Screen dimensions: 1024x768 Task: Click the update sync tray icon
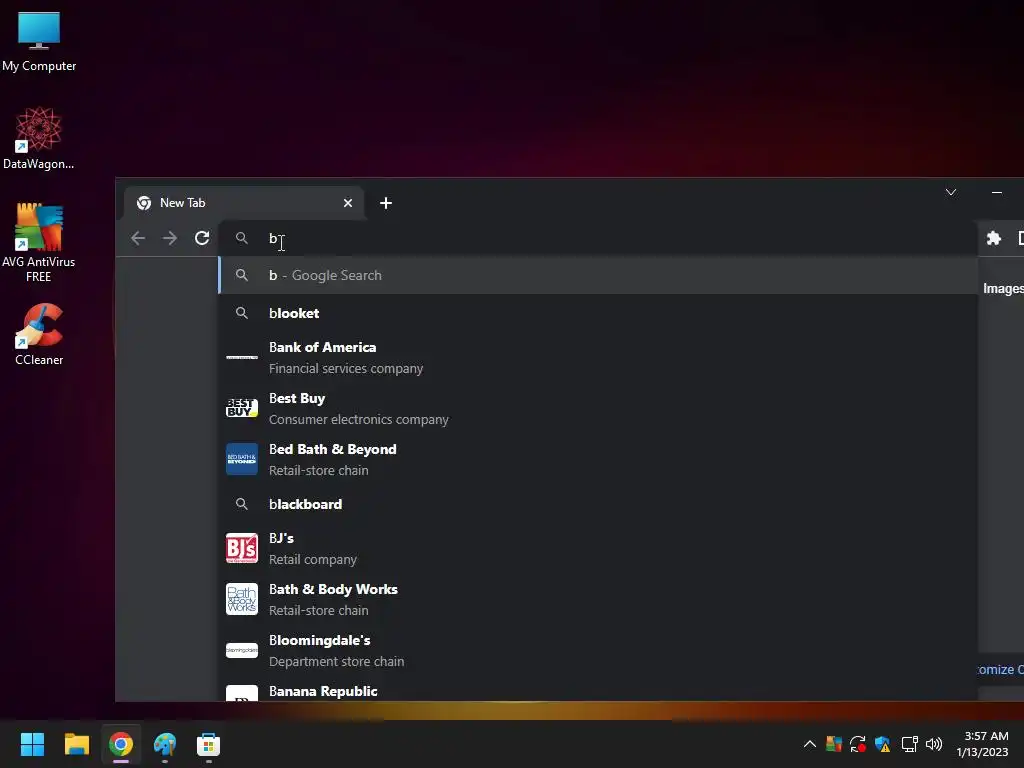[857, 744]
